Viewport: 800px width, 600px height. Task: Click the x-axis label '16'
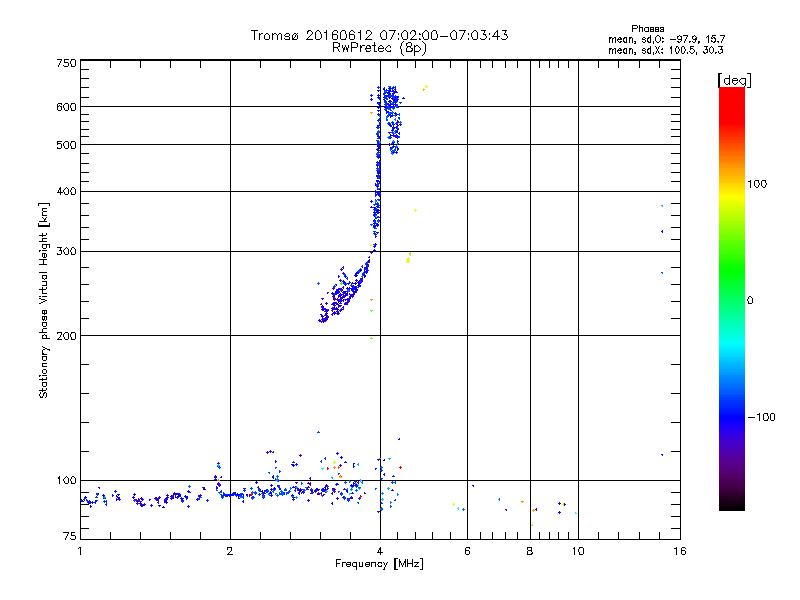(680, 551)
